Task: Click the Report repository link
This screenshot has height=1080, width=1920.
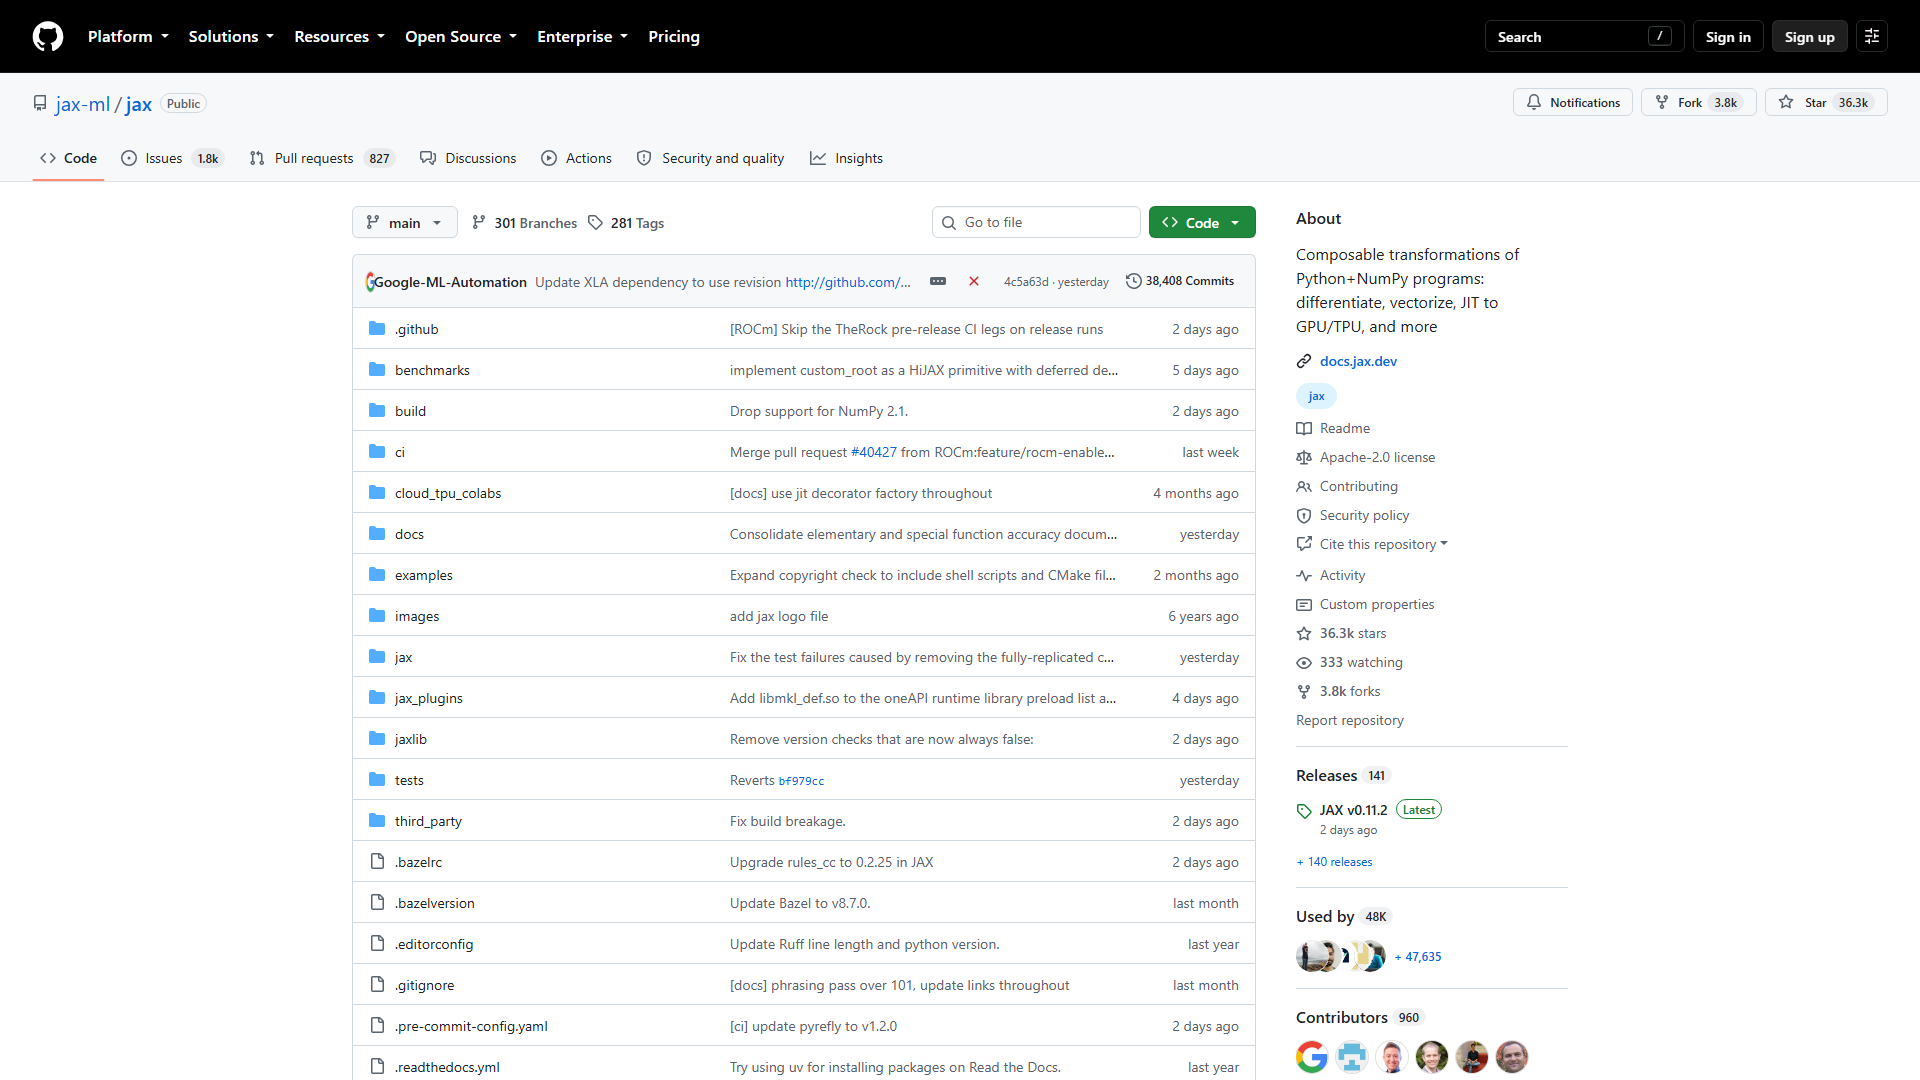Action: tap(1349, 720)
